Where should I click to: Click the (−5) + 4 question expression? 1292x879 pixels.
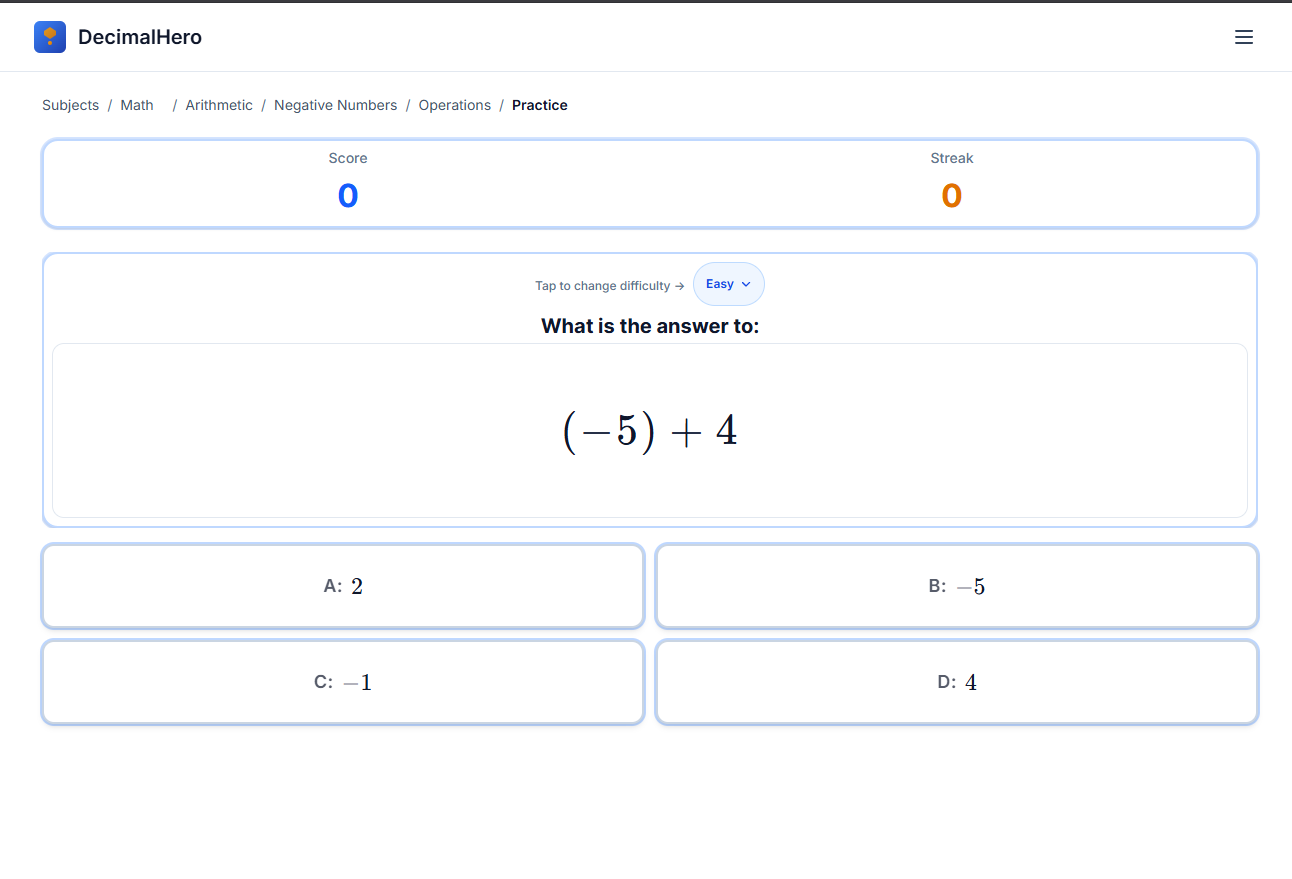tap(650, 431)
